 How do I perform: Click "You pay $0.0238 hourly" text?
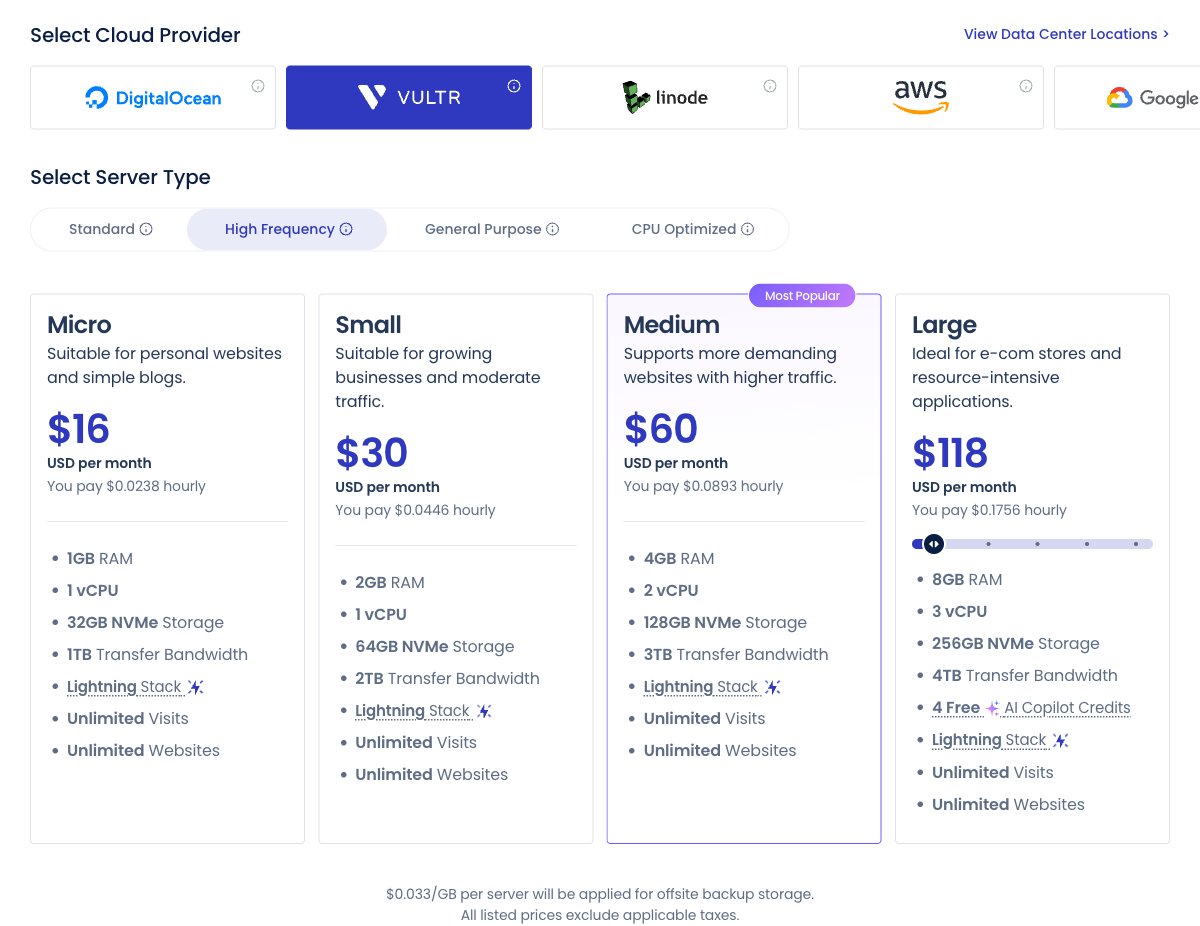pyautogui.click(x=126, y=486)
